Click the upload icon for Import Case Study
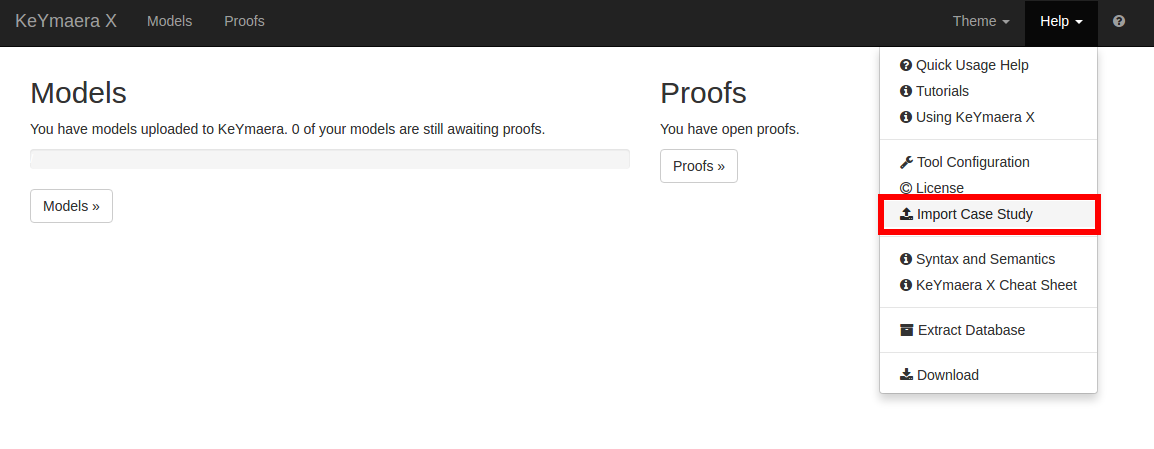1154x449 pixels. (x=906, y=214)
